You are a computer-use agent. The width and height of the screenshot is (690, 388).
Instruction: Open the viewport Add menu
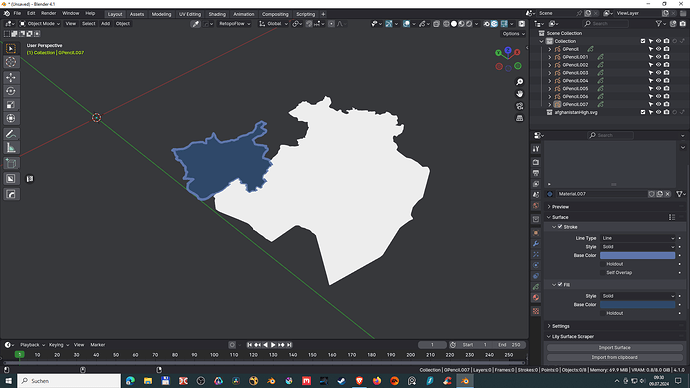point(105,24)
